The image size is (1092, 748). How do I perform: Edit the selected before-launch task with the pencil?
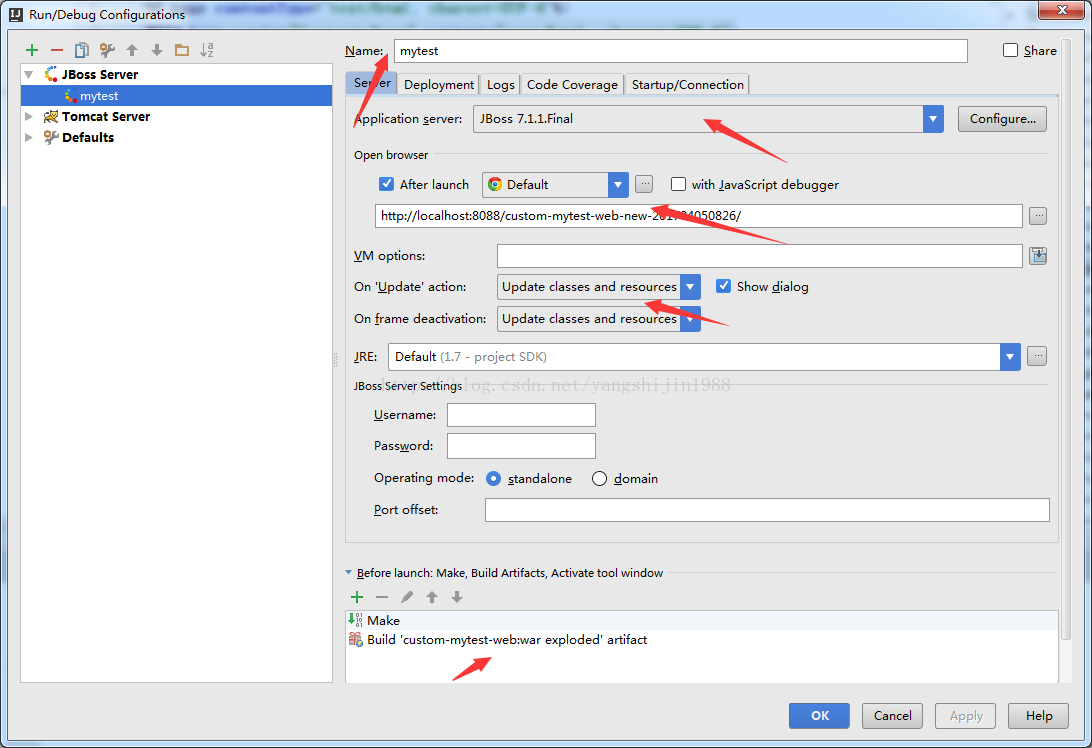tap(407, 597)
